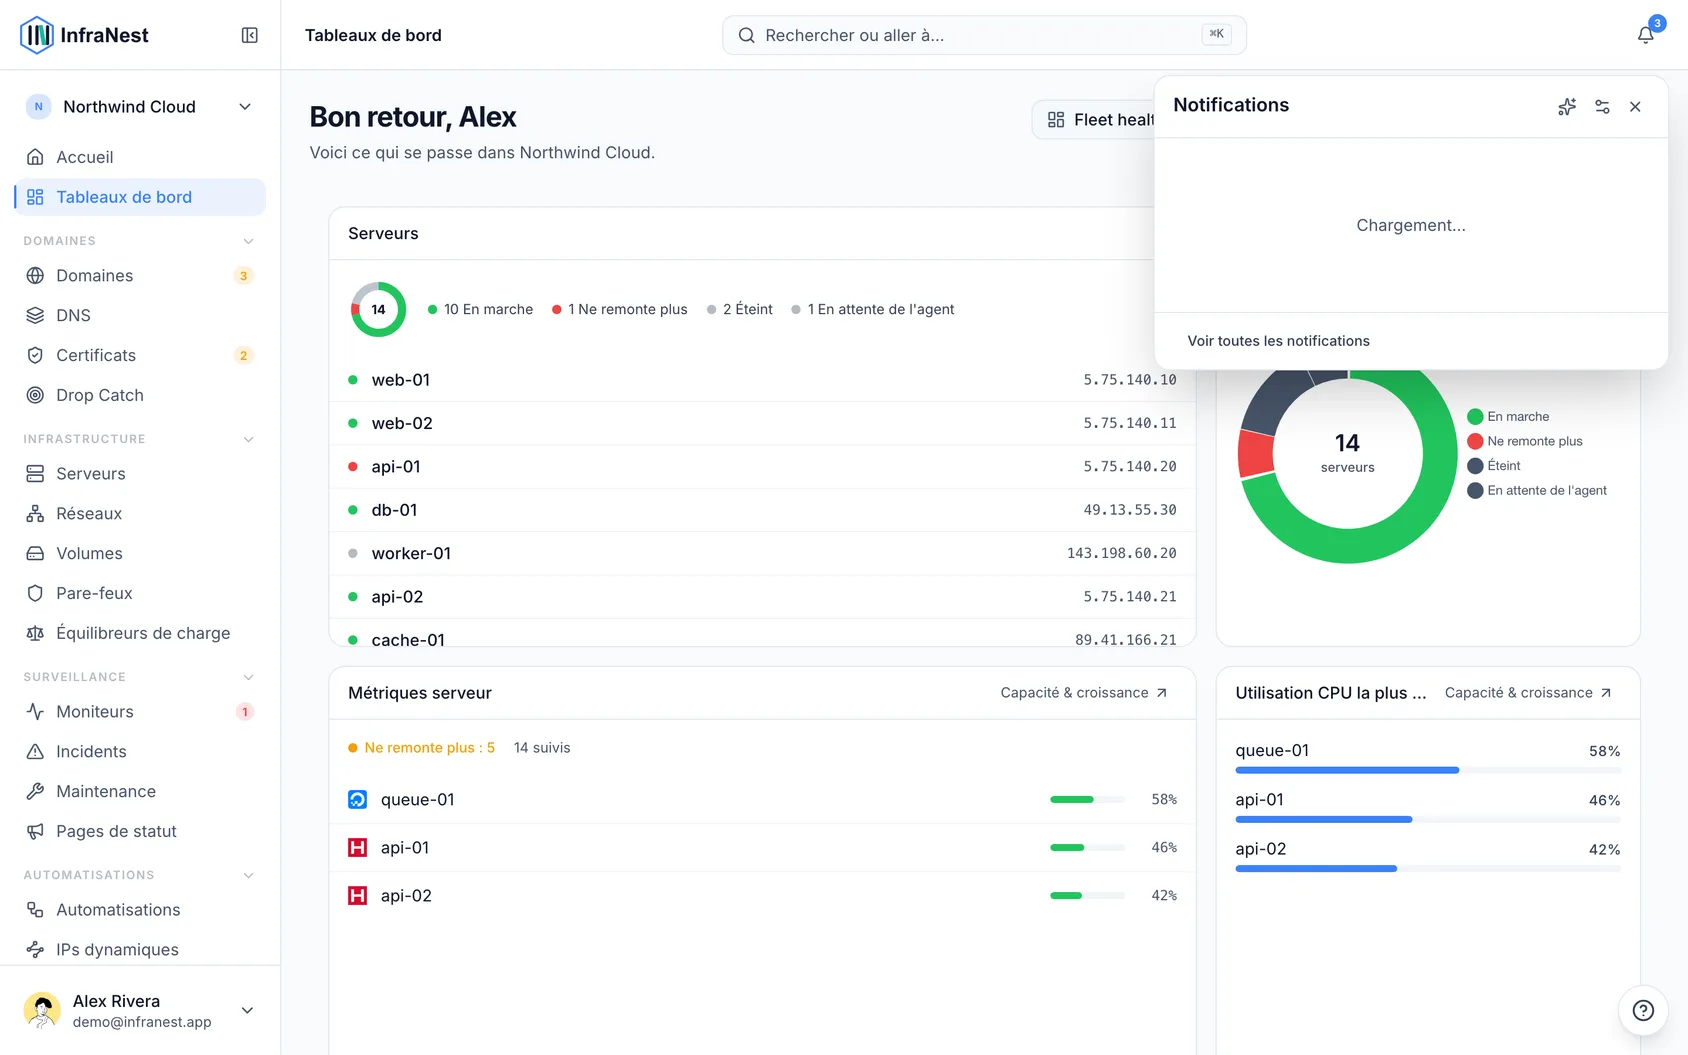Click the Serveurs sidebar icon
Image resolution: width=1688 pixels, height=1055 pixels.
35,473
